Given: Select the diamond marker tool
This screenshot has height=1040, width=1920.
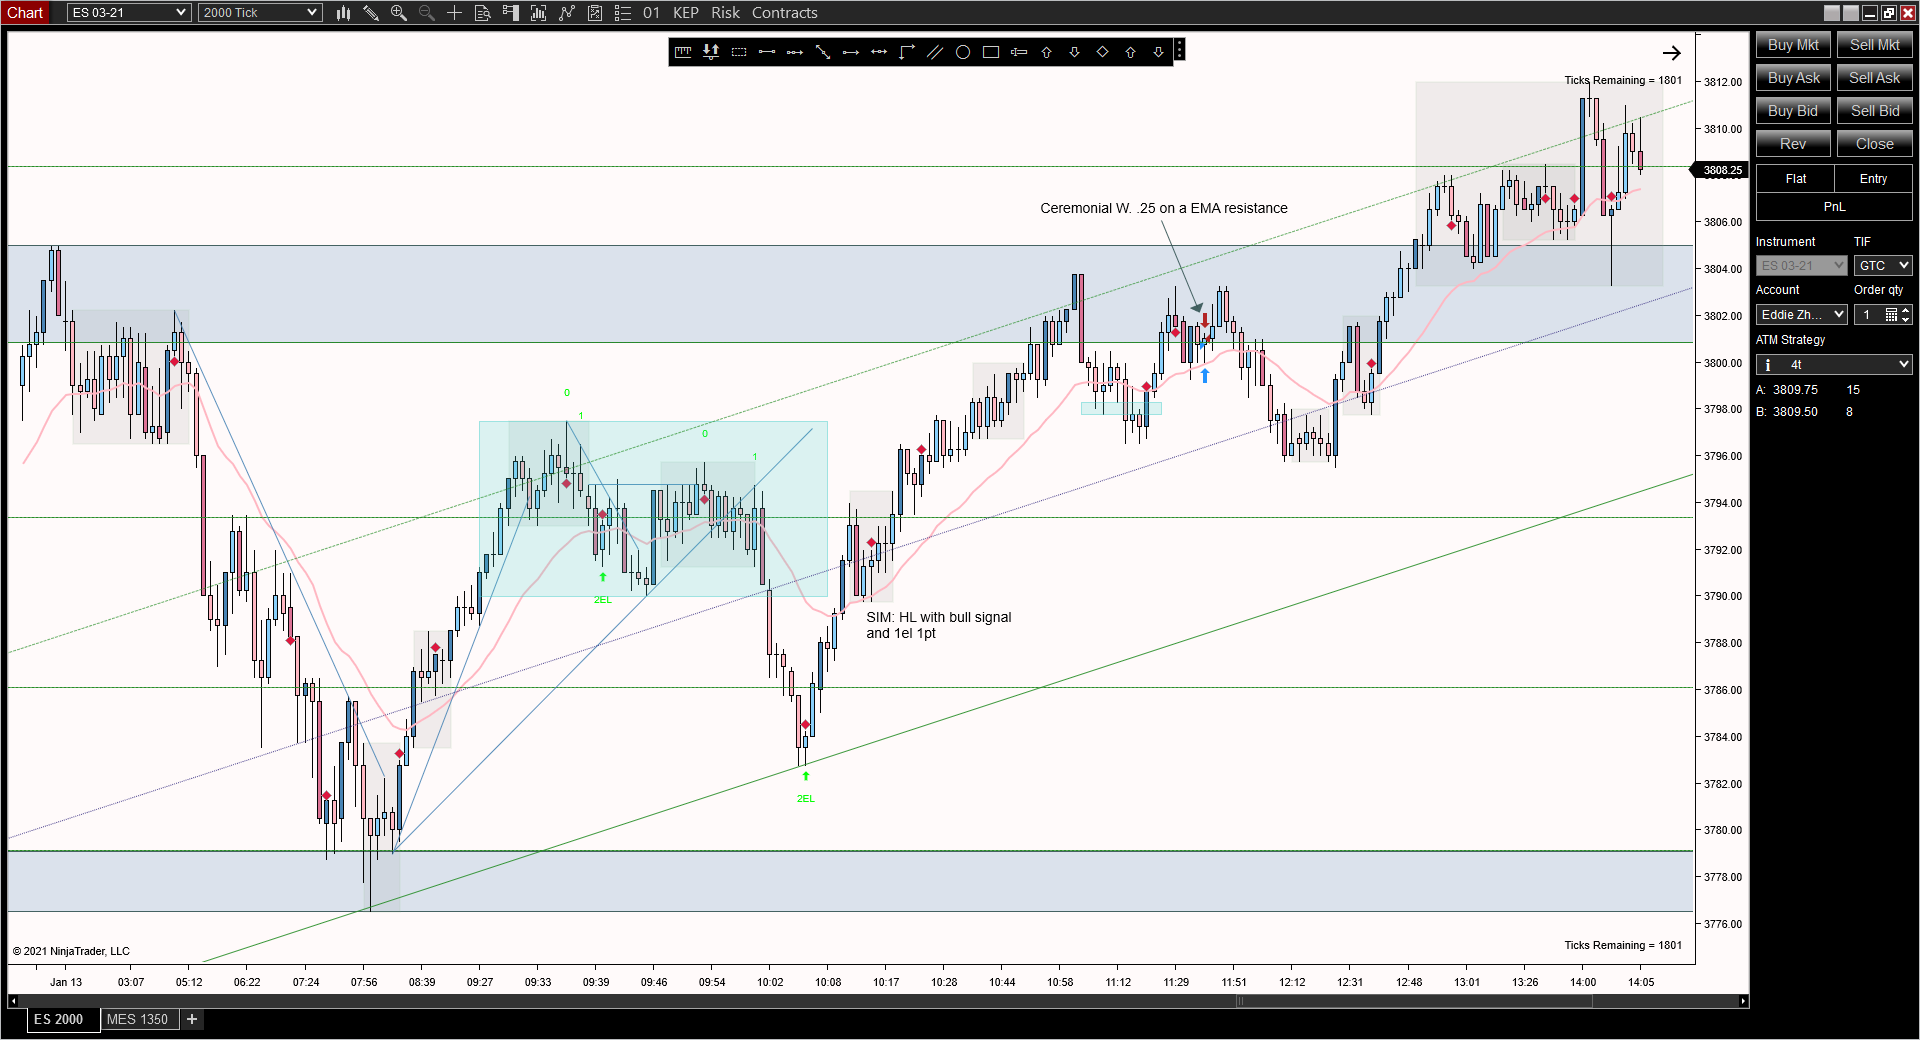Looking at the screenshot, I should pyautogui.click(x=1103, y=52).
